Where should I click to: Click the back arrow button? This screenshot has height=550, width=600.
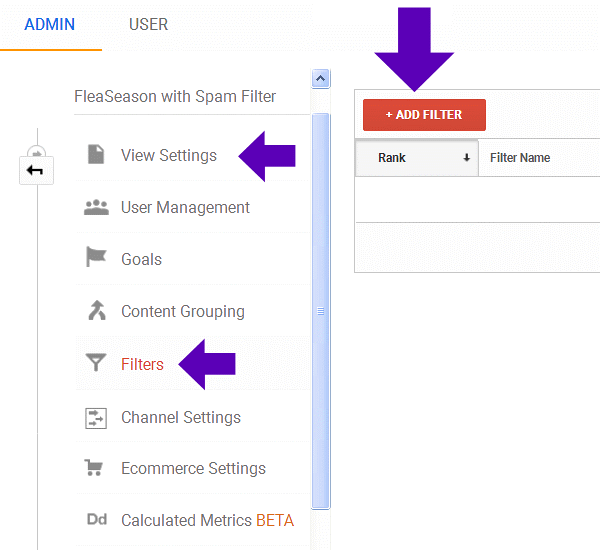(35, 170)
